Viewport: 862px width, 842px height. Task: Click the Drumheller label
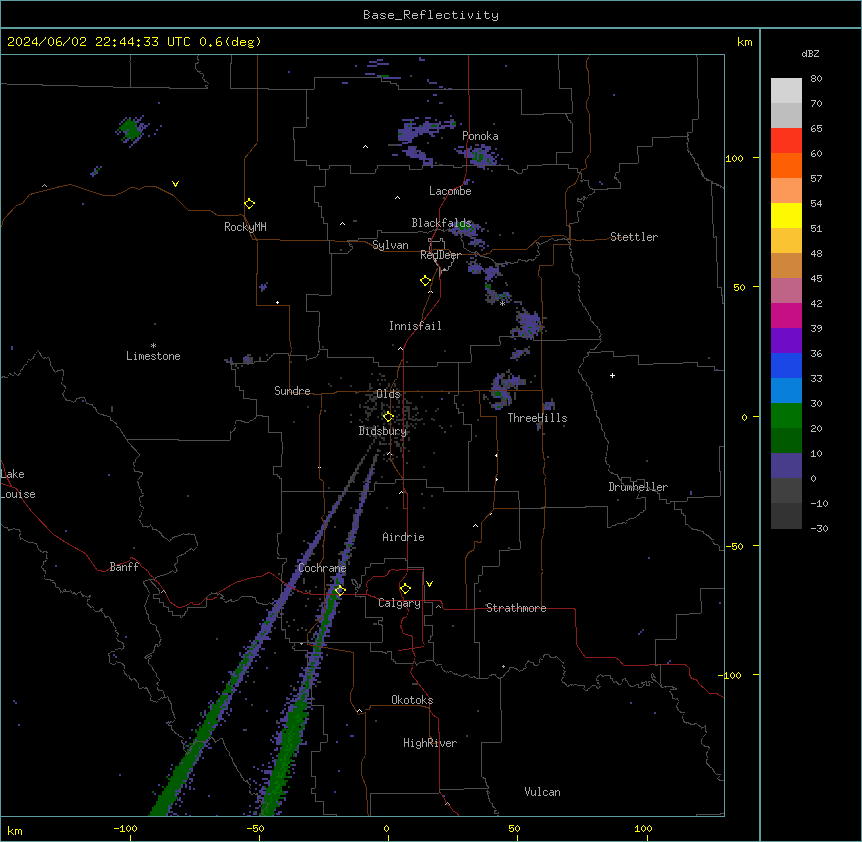[638, 487]
